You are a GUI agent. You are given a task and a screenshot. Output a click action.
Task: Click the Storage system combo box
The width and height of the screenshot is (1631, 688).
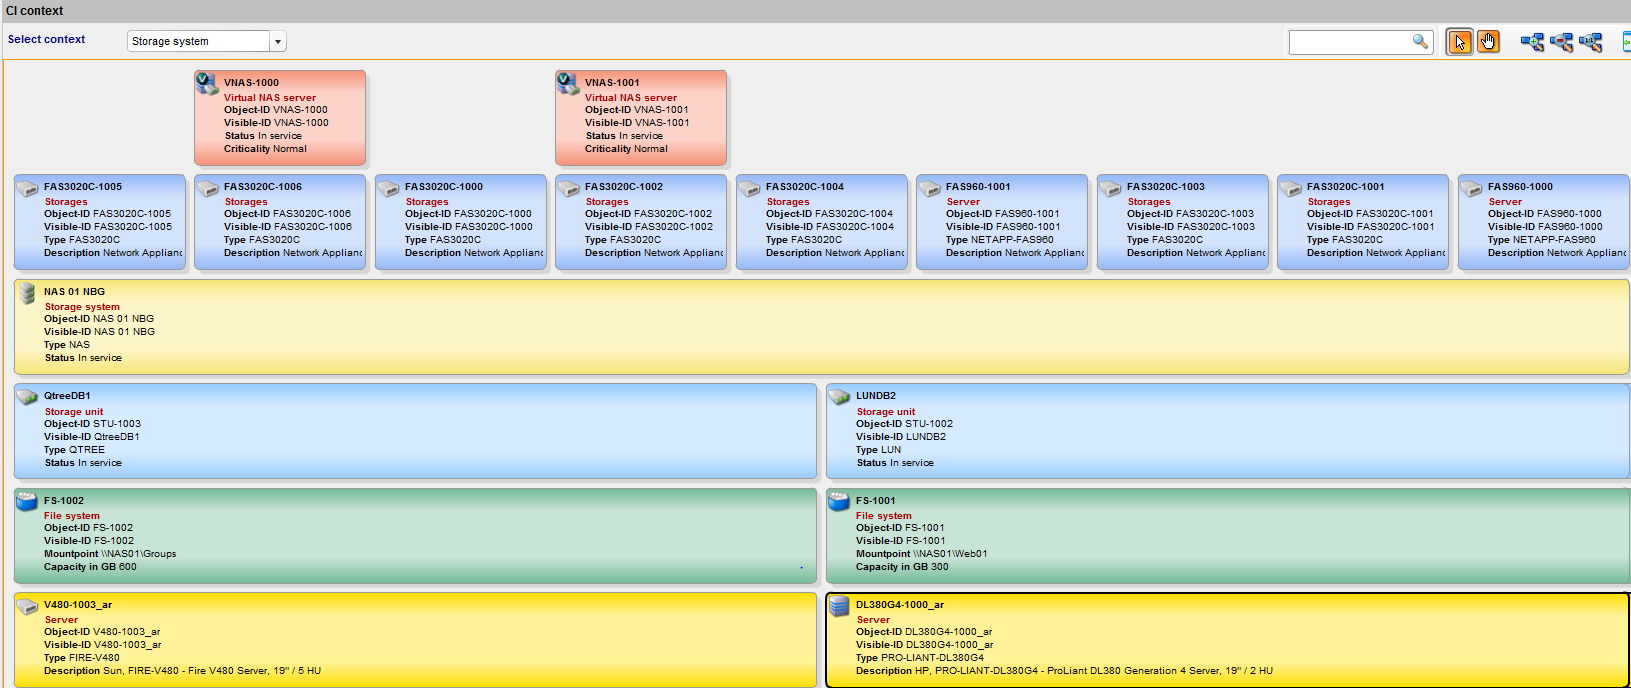click(198, 42)
